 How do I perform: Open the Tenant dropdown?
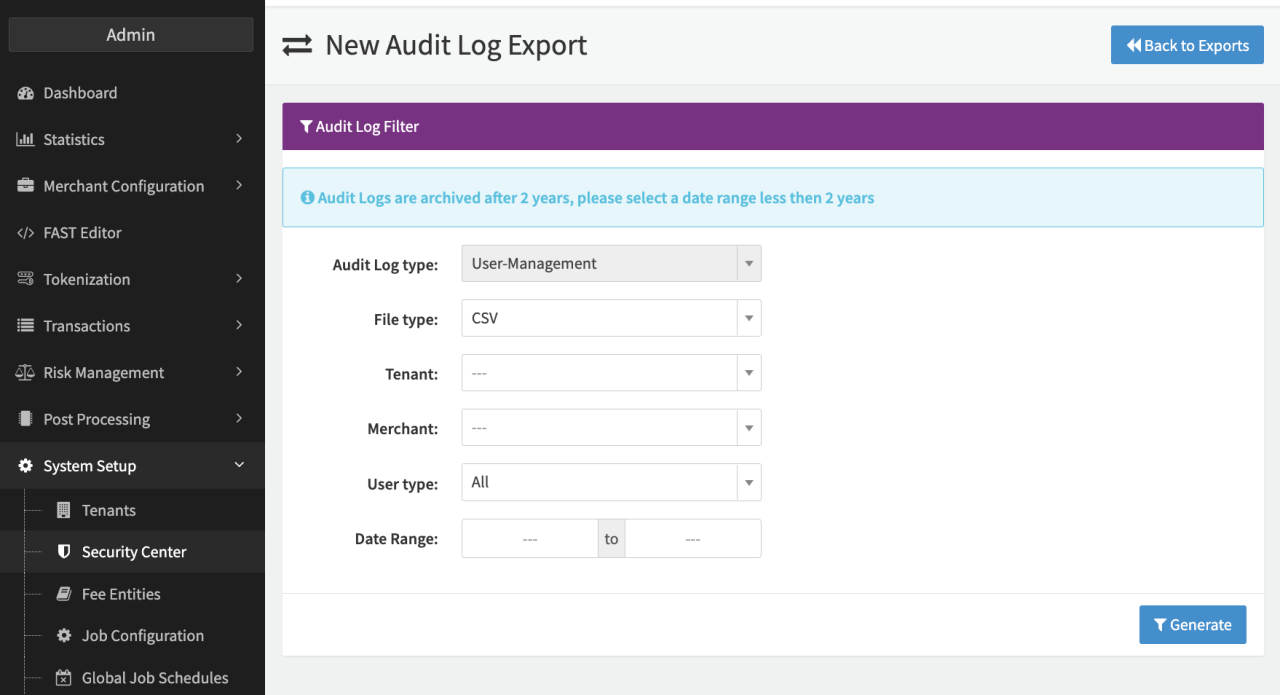point(610,373)
